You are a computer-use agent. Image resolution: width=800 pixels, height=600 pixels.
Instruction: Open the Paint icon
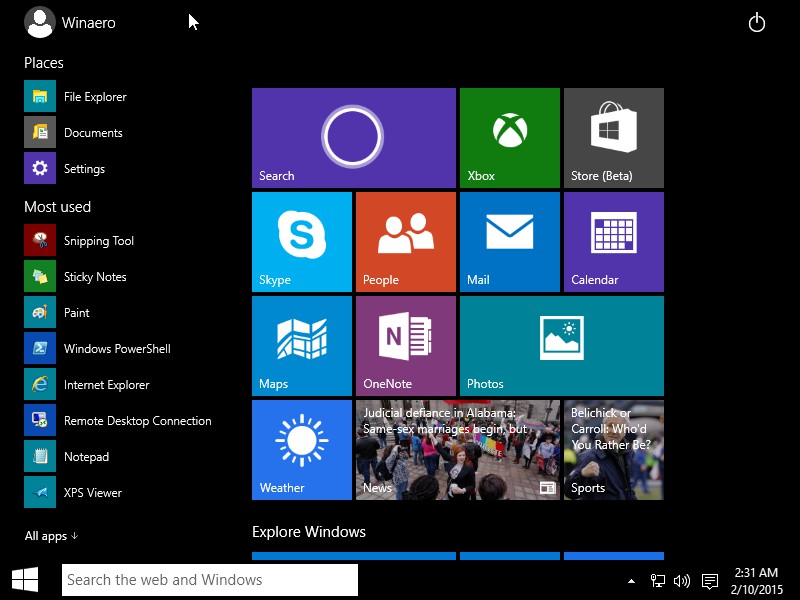[40, 312]
